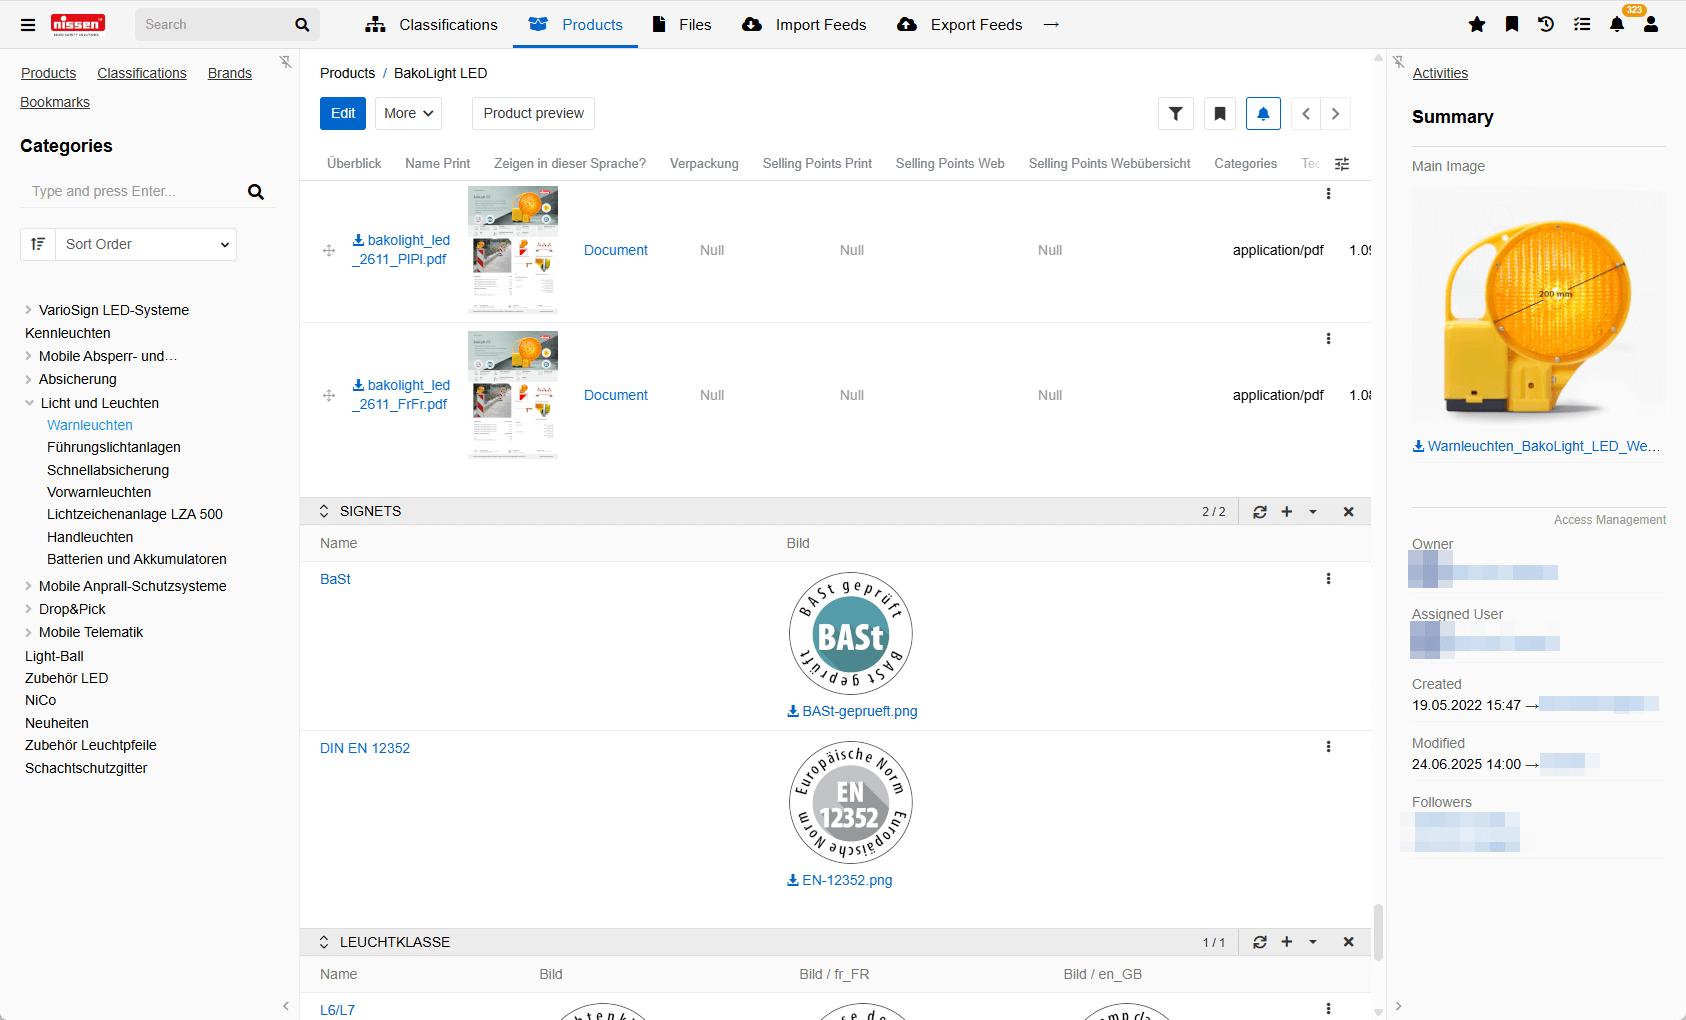Click the Edit button

click(x=343, y=114)
